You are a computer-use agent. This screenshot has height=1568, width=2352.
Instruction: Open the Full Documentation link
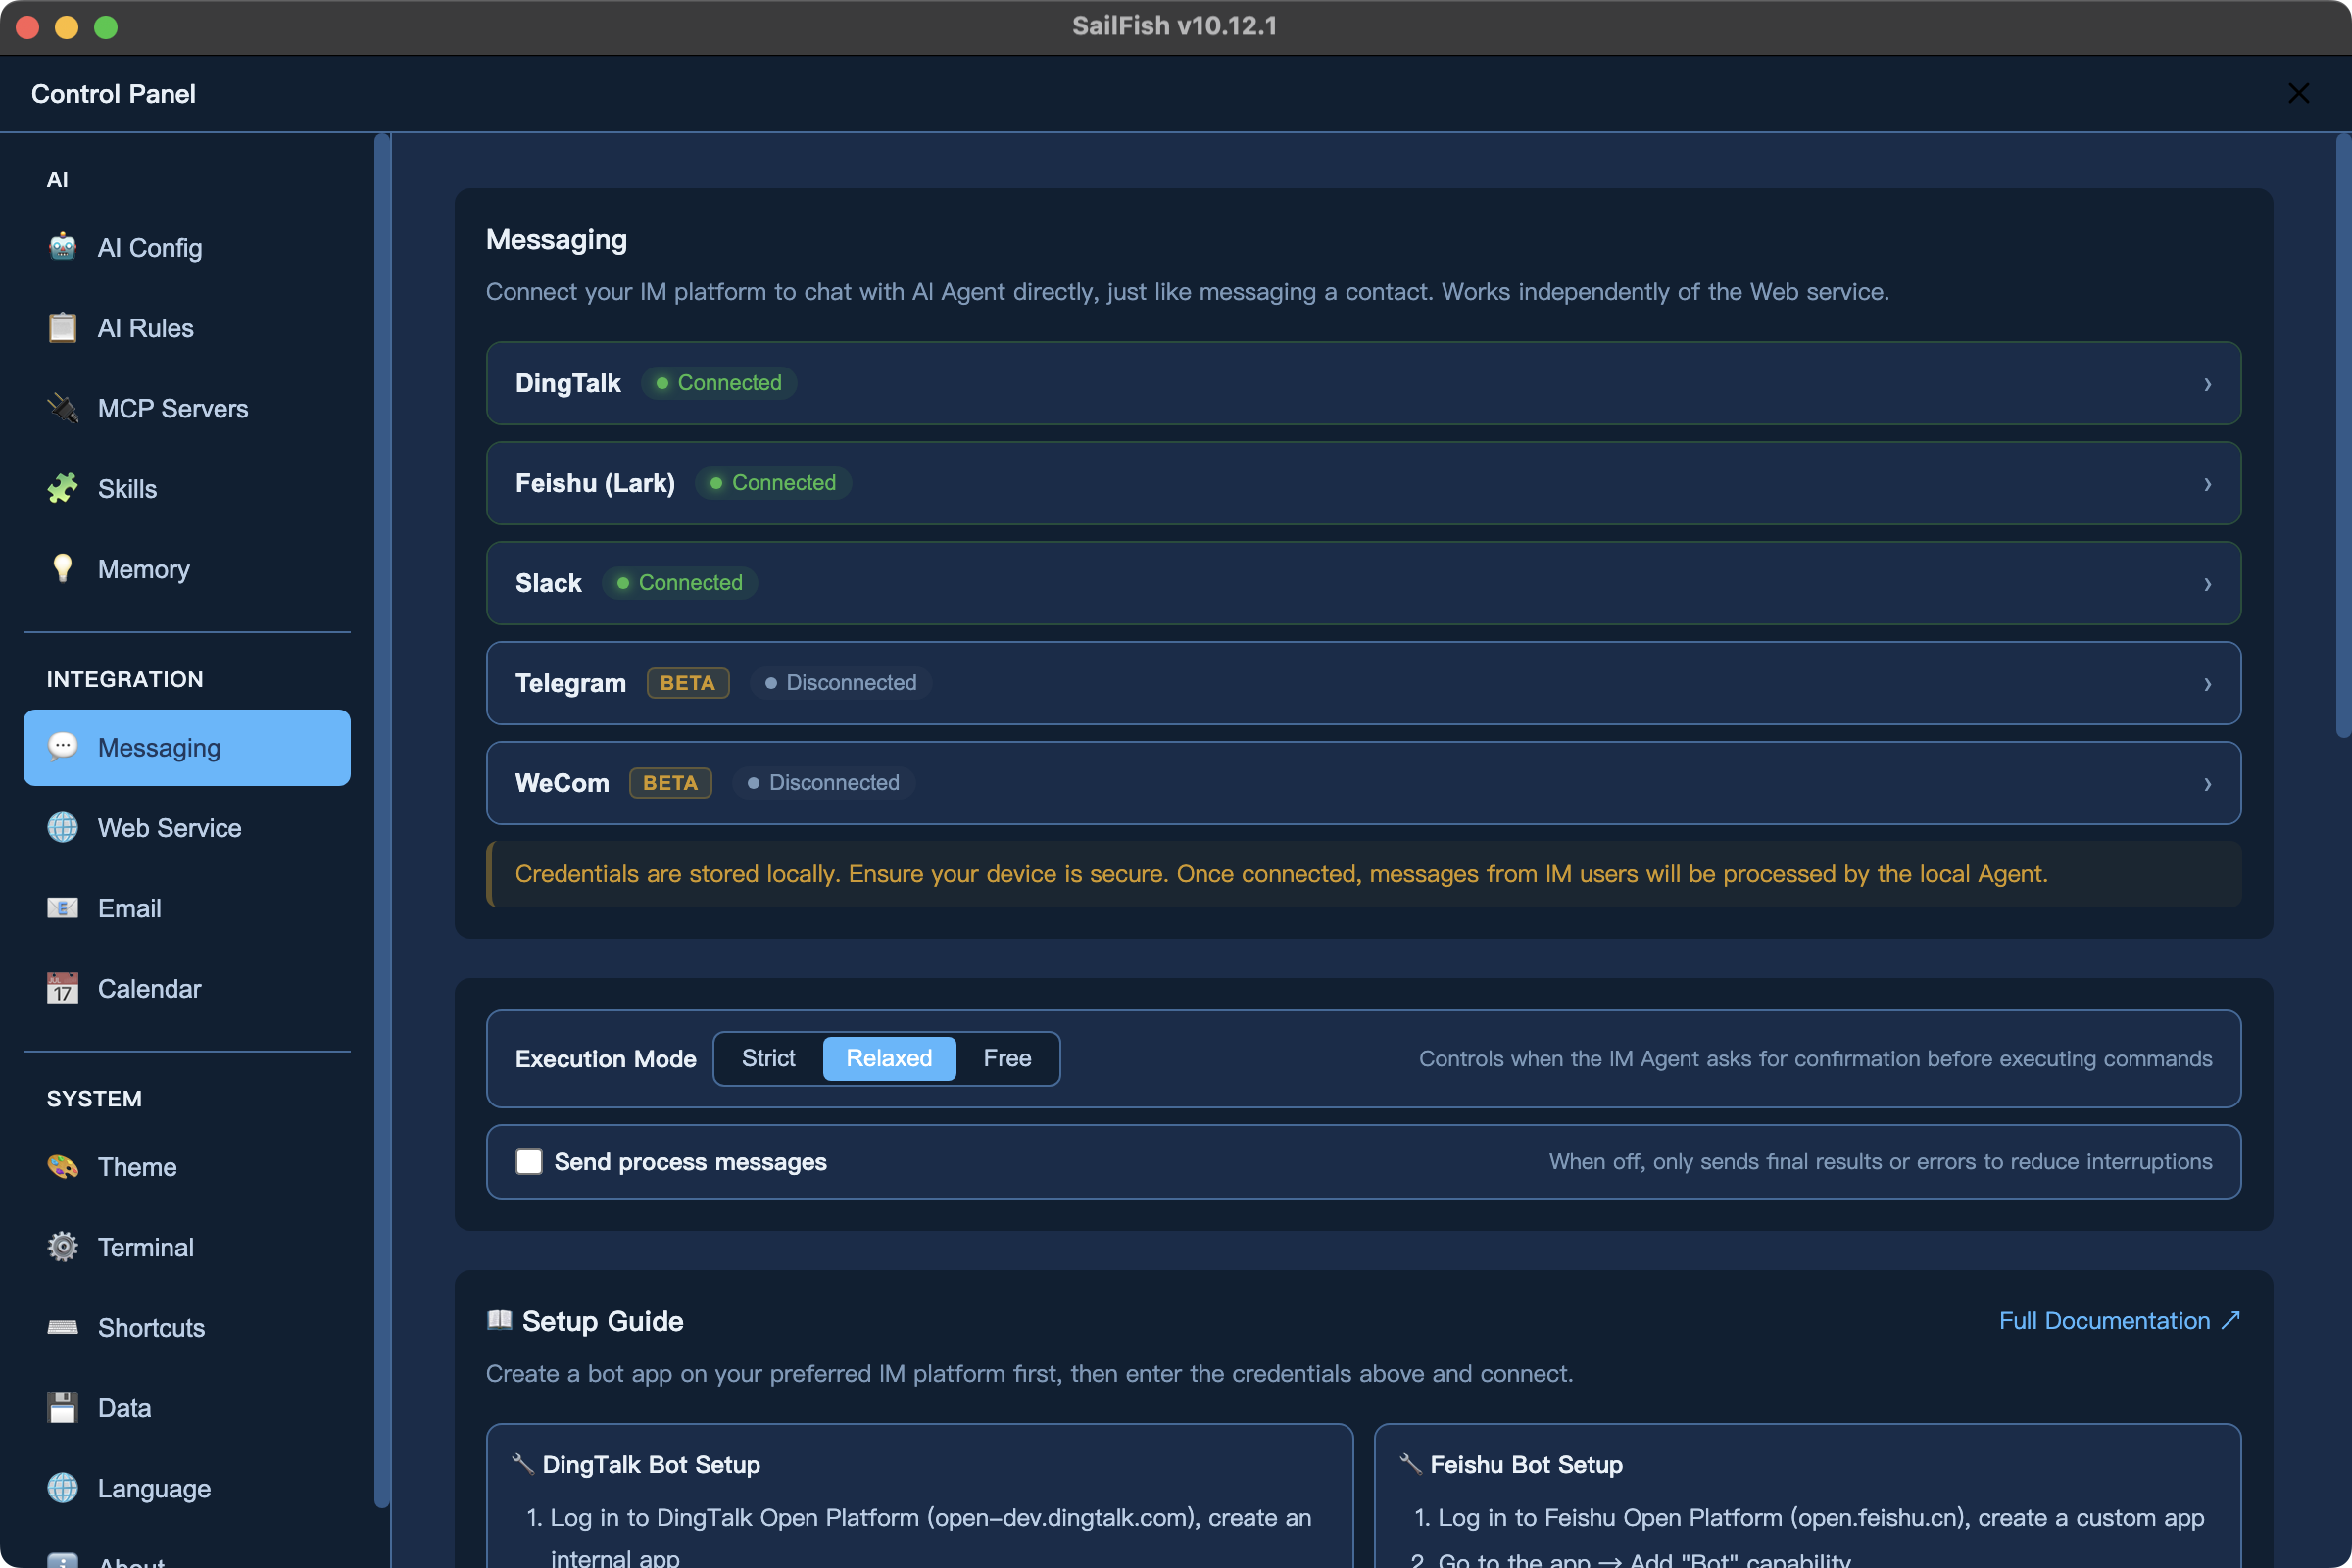click(x=2118, y=1320)
